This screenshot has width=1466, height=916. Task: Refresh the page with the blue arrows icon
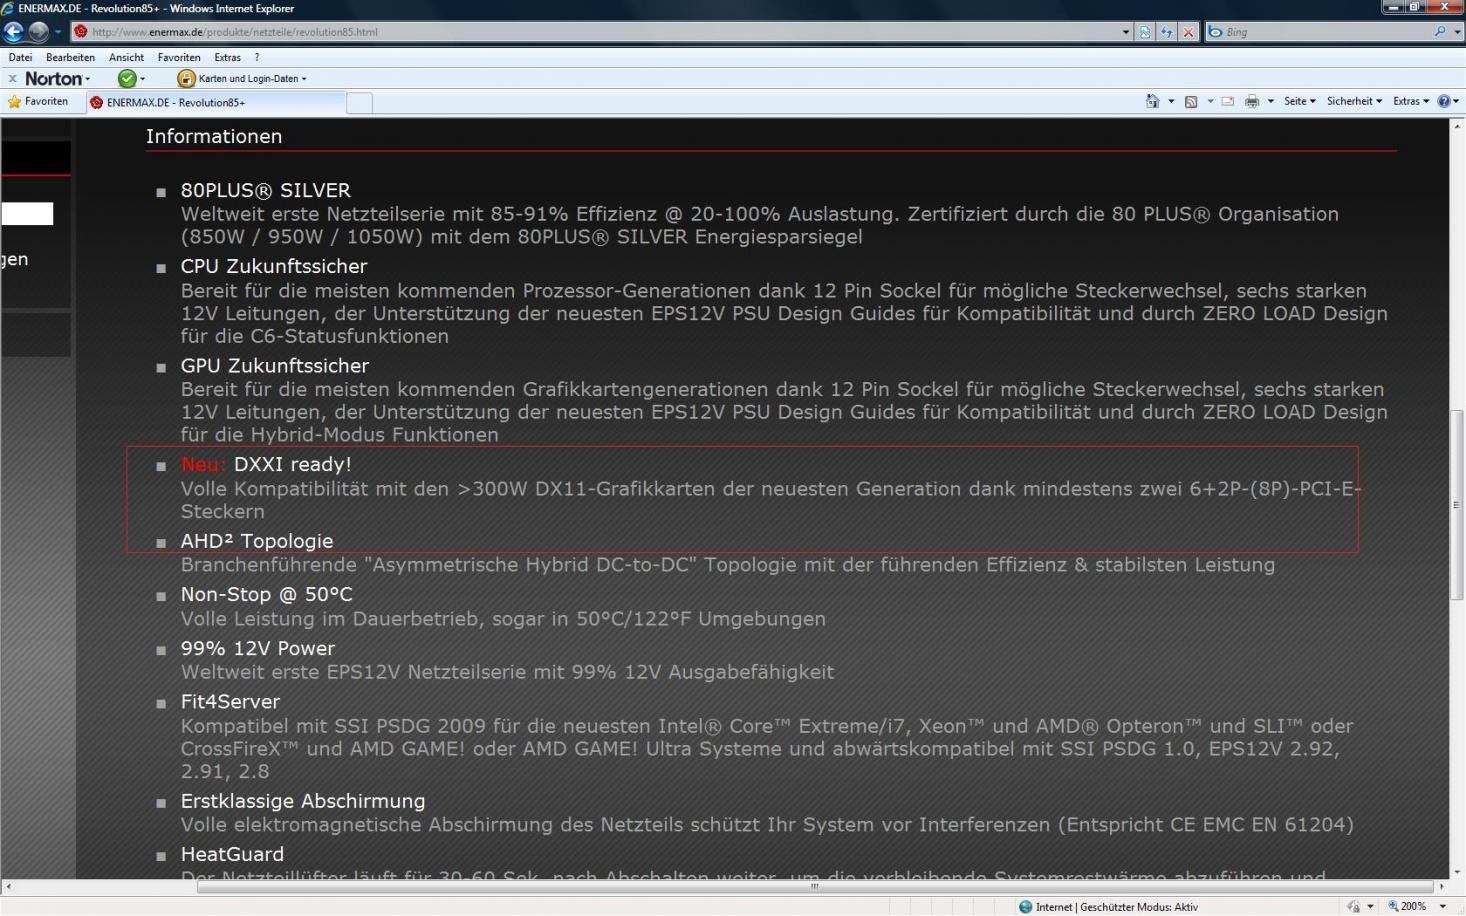point(1167,32)
